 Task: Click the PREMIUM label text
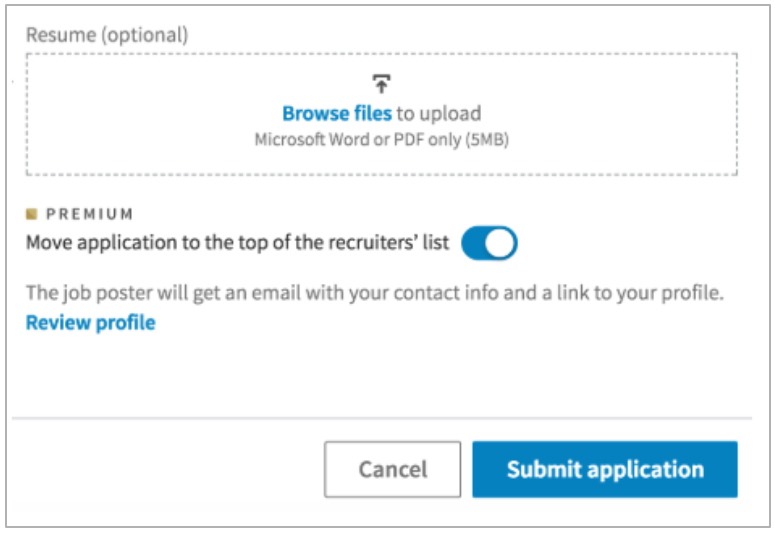coord(89,214)
